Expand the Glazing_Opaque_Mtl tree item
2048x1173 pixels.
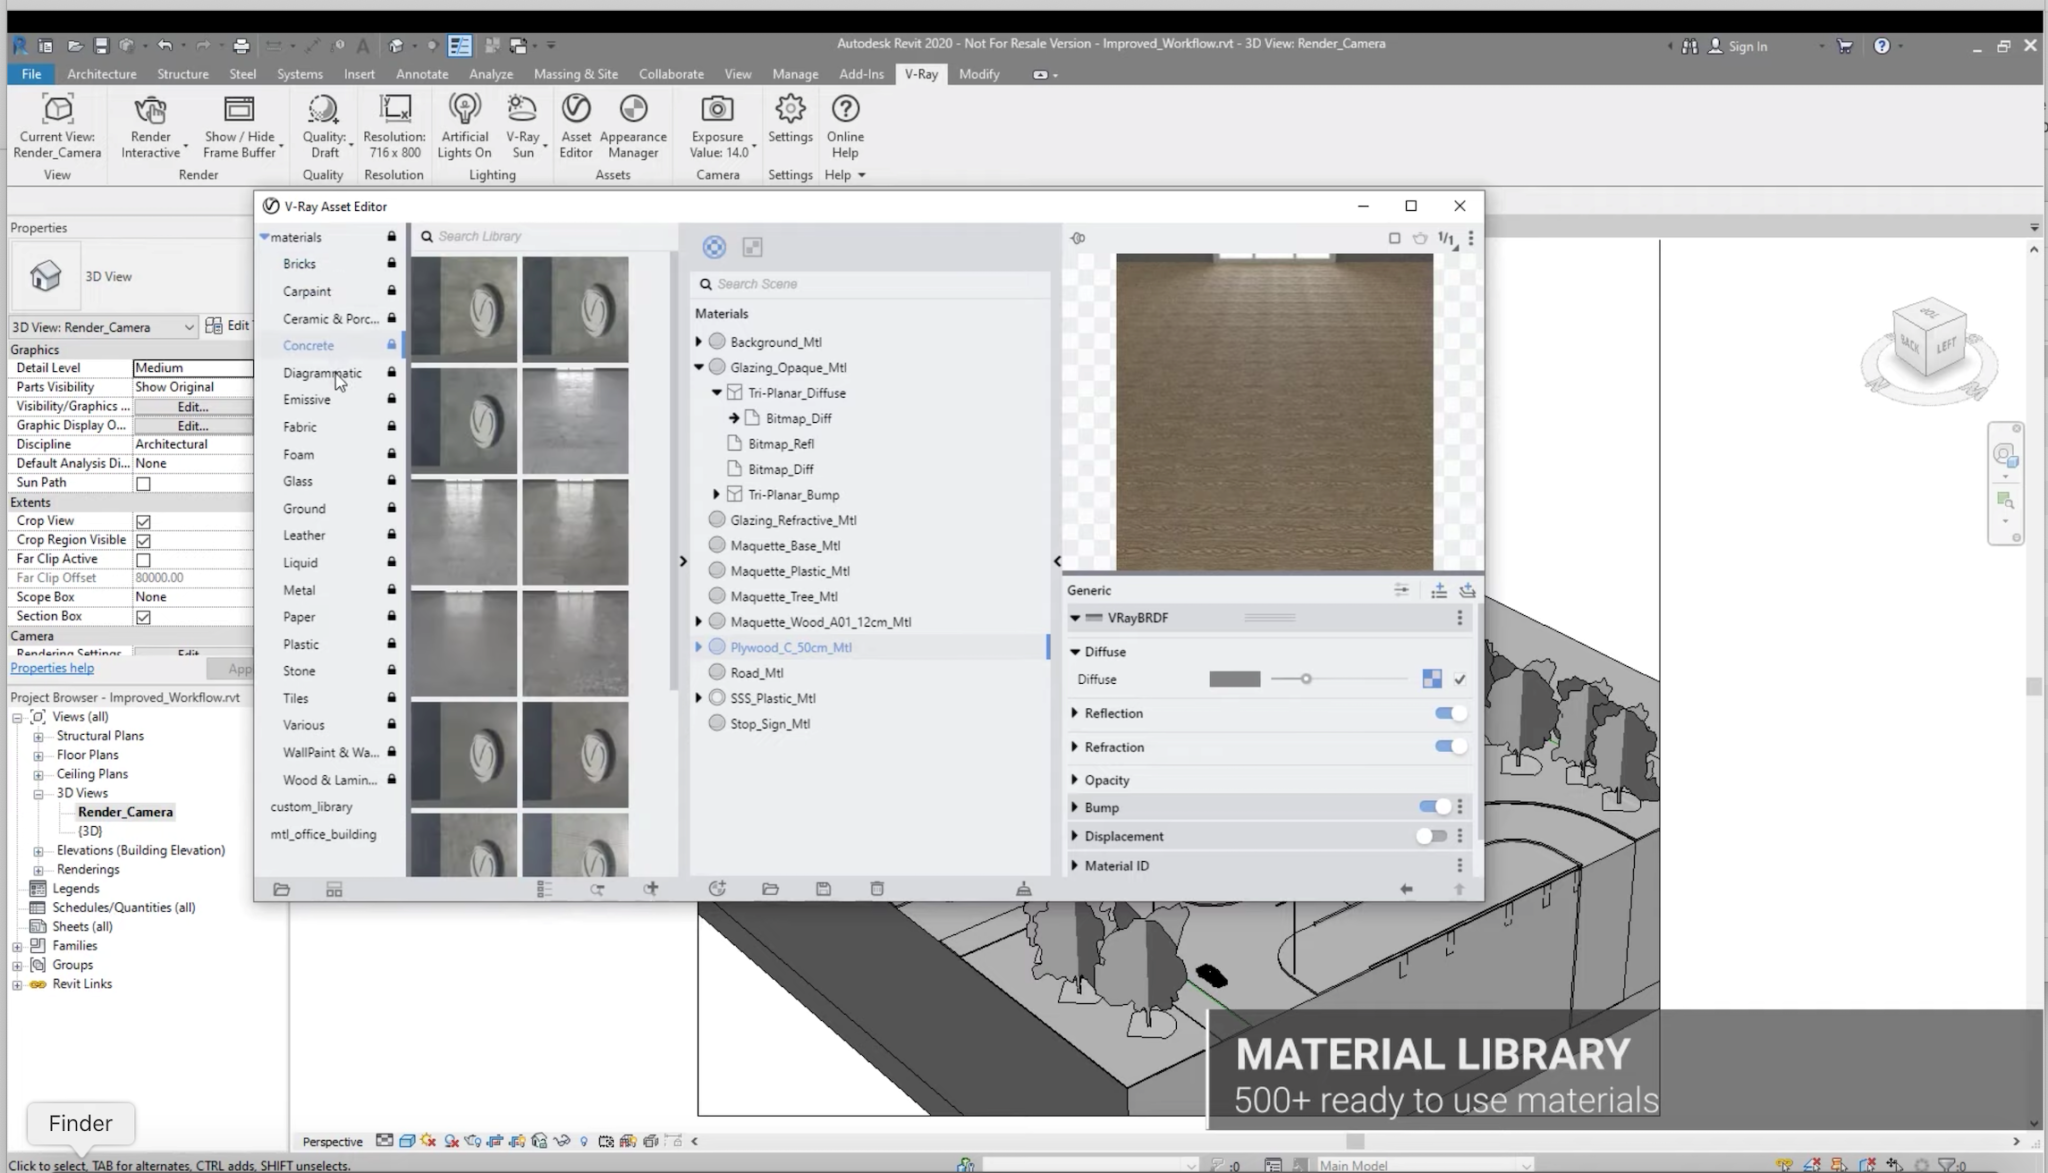(698, 367)
